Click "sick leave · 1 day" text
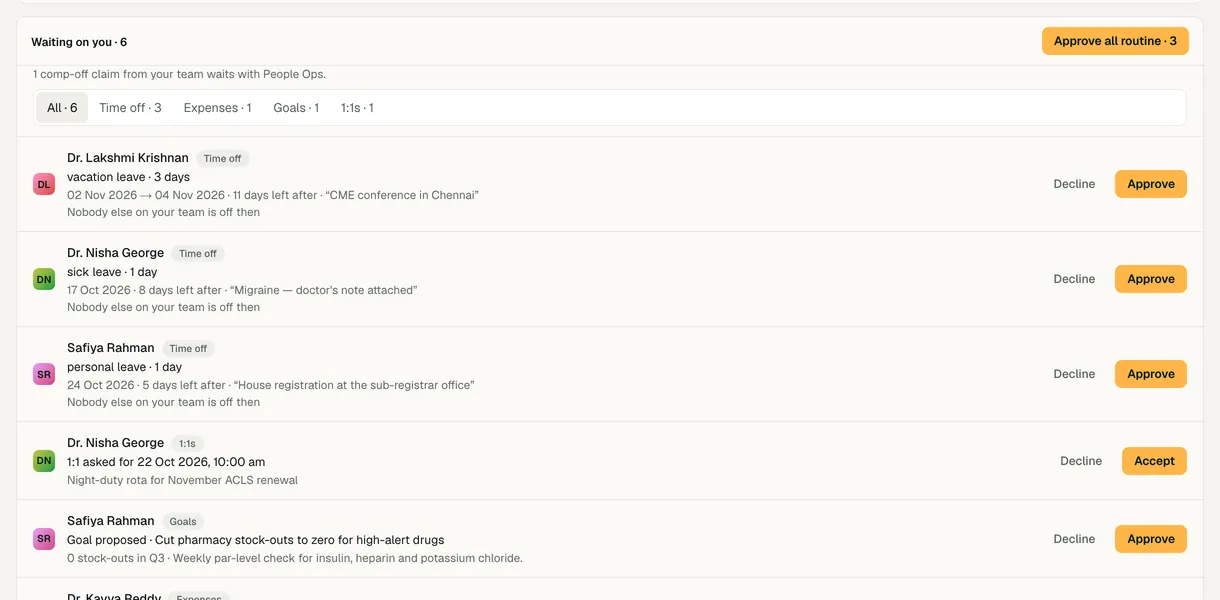Image resolution: width=1220 pixels, height=600 pixels. coord(112,272)
